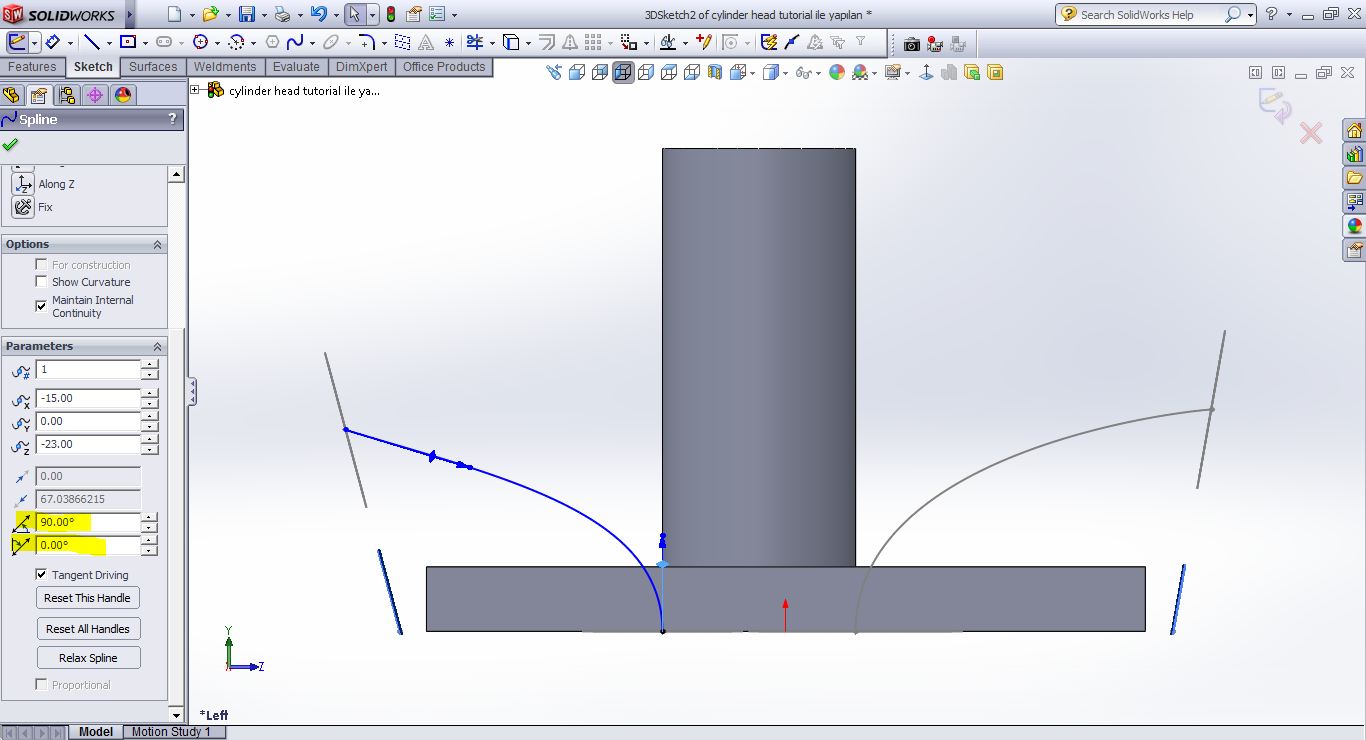
Task: Switch to the Surfaces tab
Action: [x=153, y=67]
